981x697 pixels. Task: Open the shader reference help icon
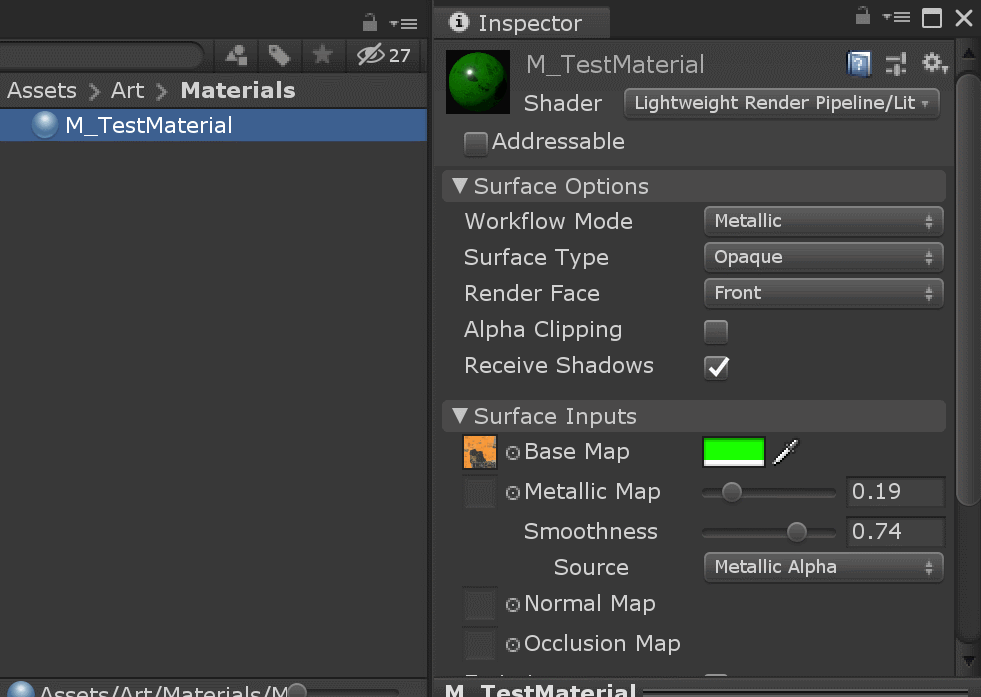tap(858, 62)
